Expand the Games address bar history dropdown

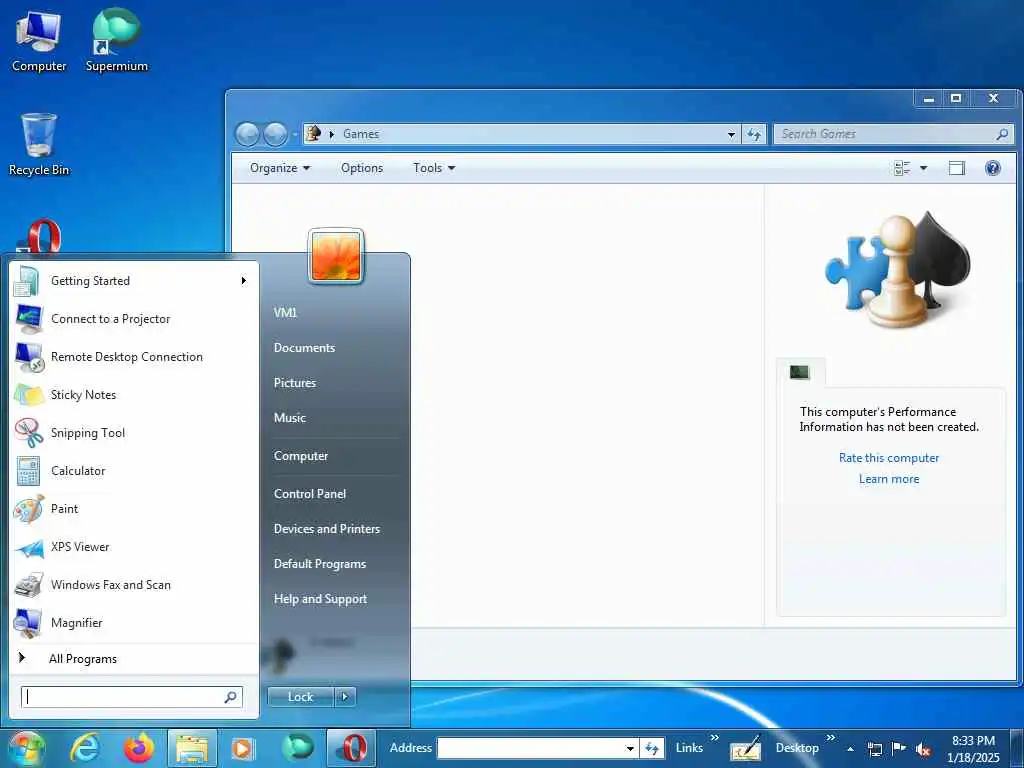point(731,135)
